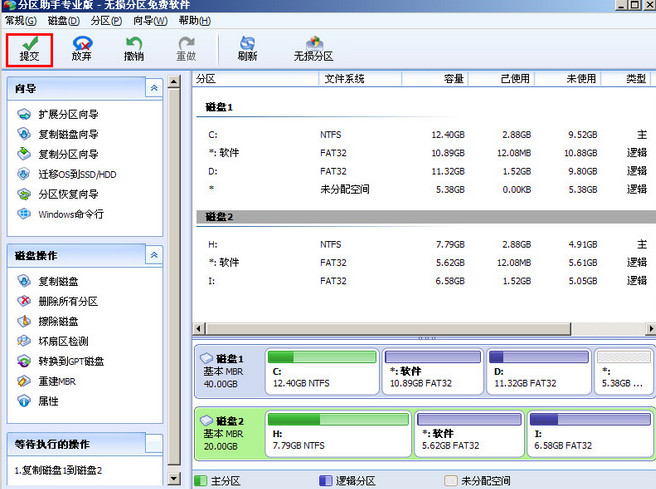Click the 刷新 (Refresh) toolbar icon
Image resolution: width=656 pixels, height=489 pixels.
pyautogui.click(x=247, y=50)
